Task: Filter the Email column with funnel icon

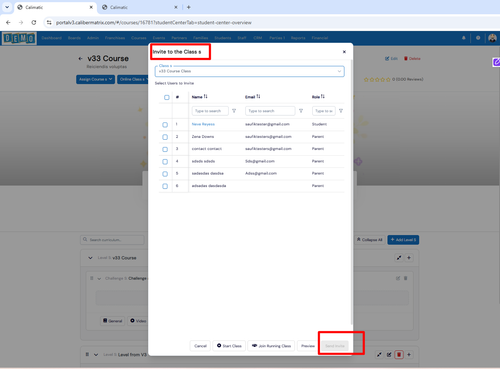Action: [301, 111]
